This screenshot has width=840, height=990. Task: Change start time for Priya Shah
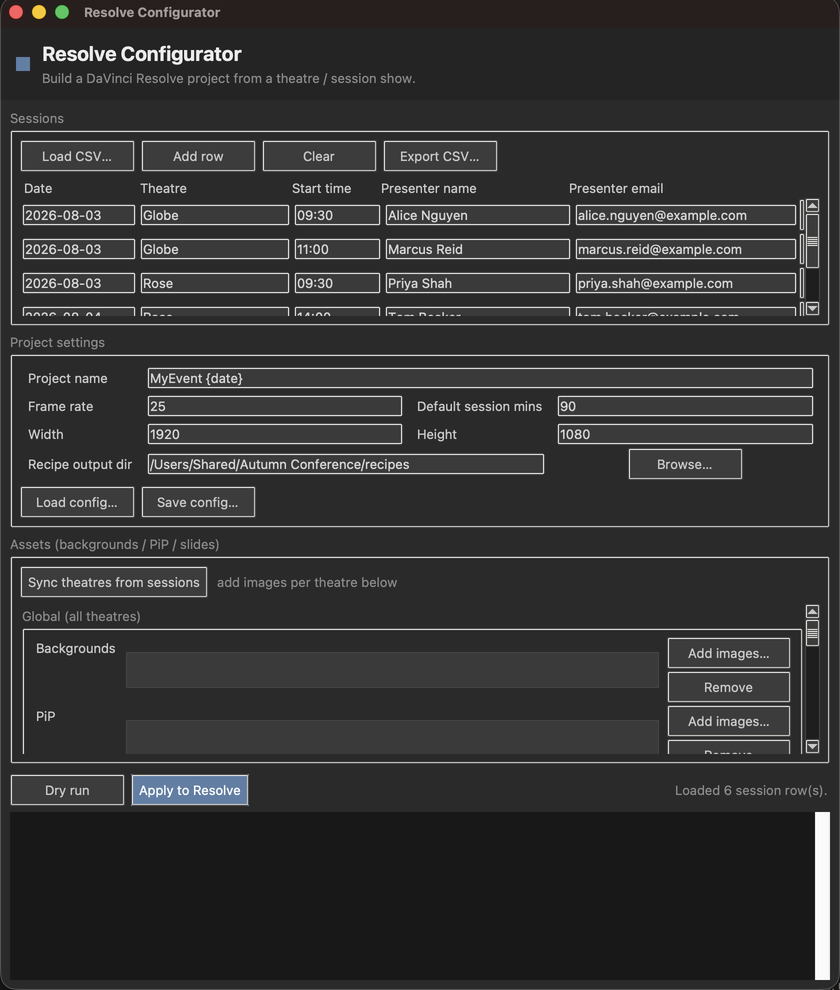(337, 283)
